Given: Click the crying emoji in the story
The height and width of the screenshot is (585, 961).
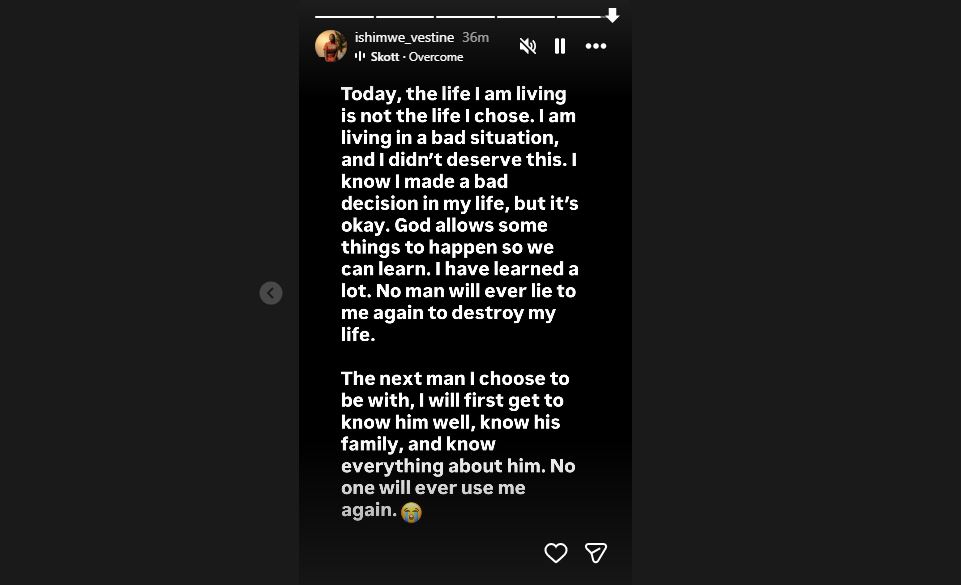Looking at the screenshot, I should click(x=411, y=512).
